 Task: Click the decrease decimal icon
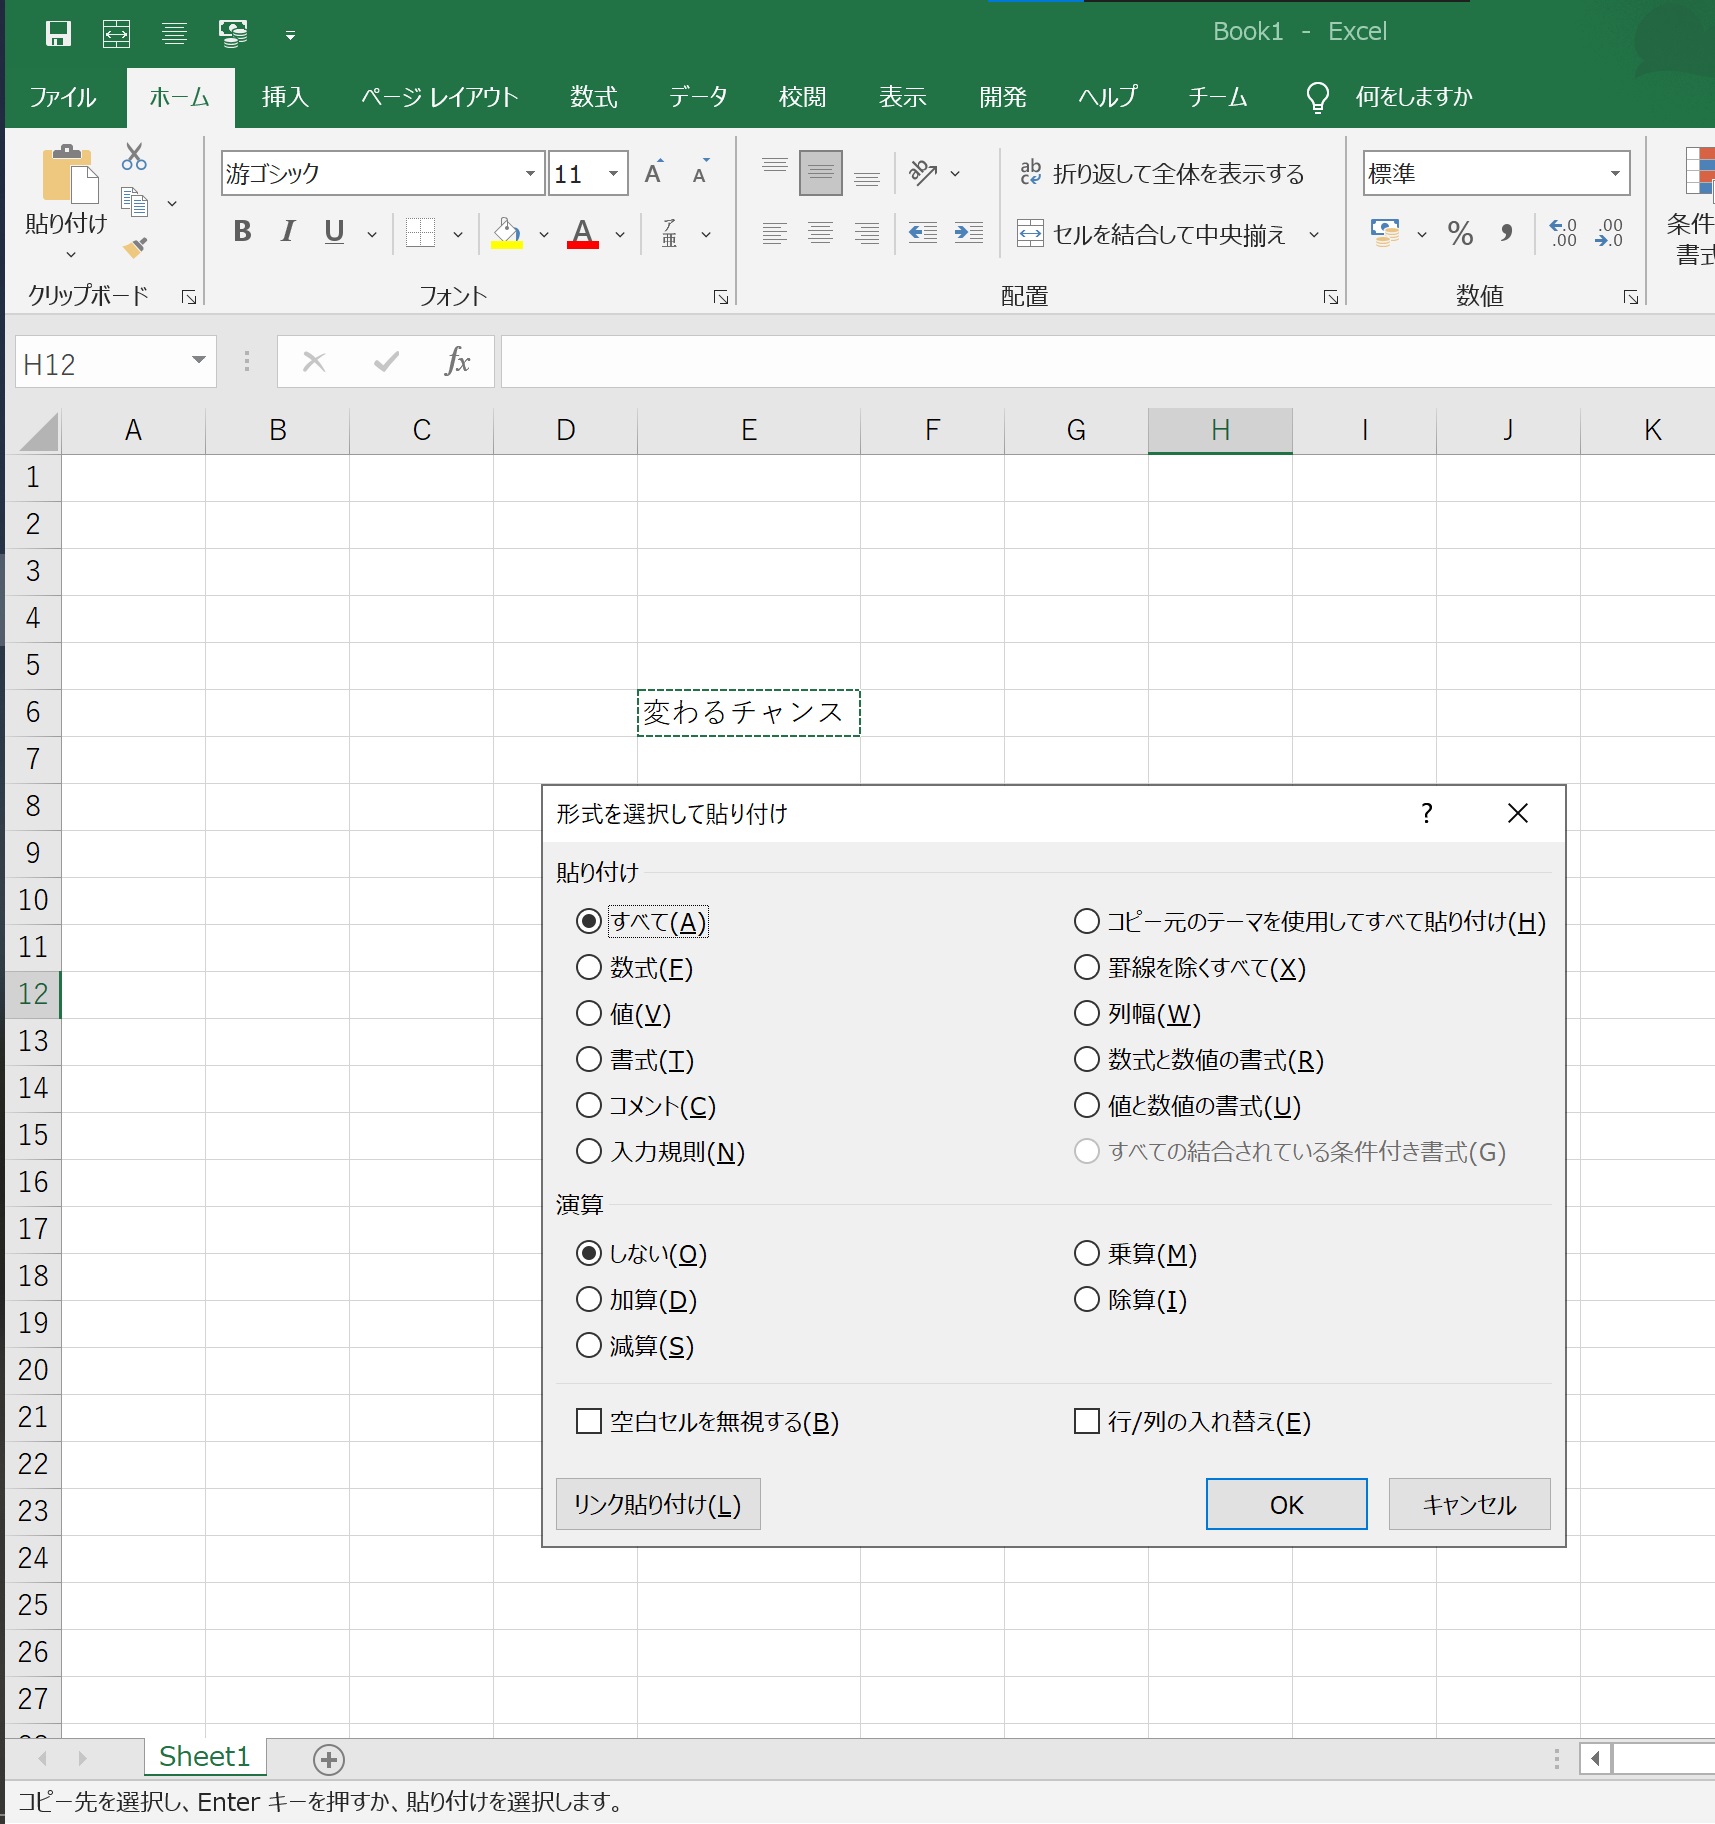1609,234
